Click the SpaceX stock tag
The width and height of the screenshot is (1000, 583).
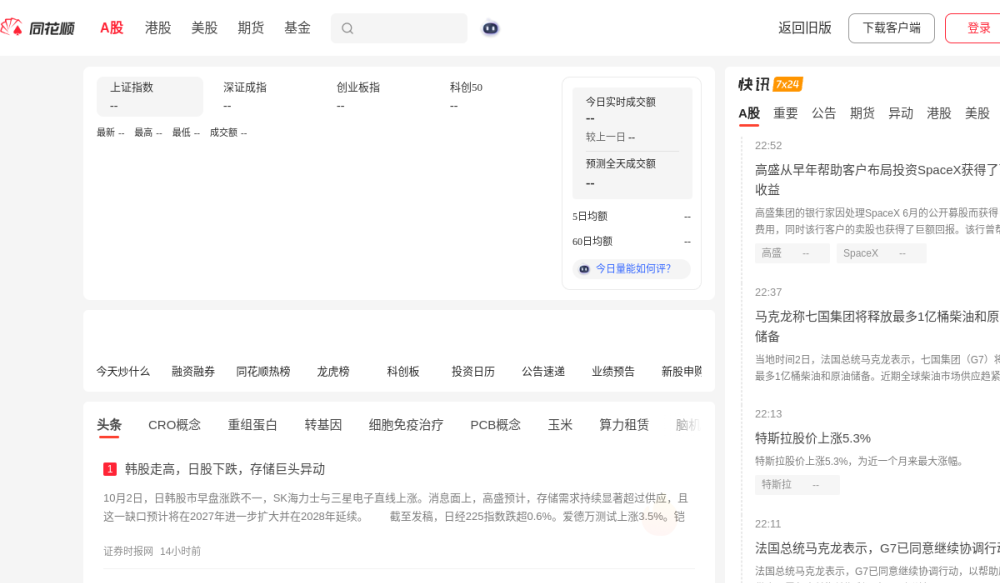coord(881,254)
